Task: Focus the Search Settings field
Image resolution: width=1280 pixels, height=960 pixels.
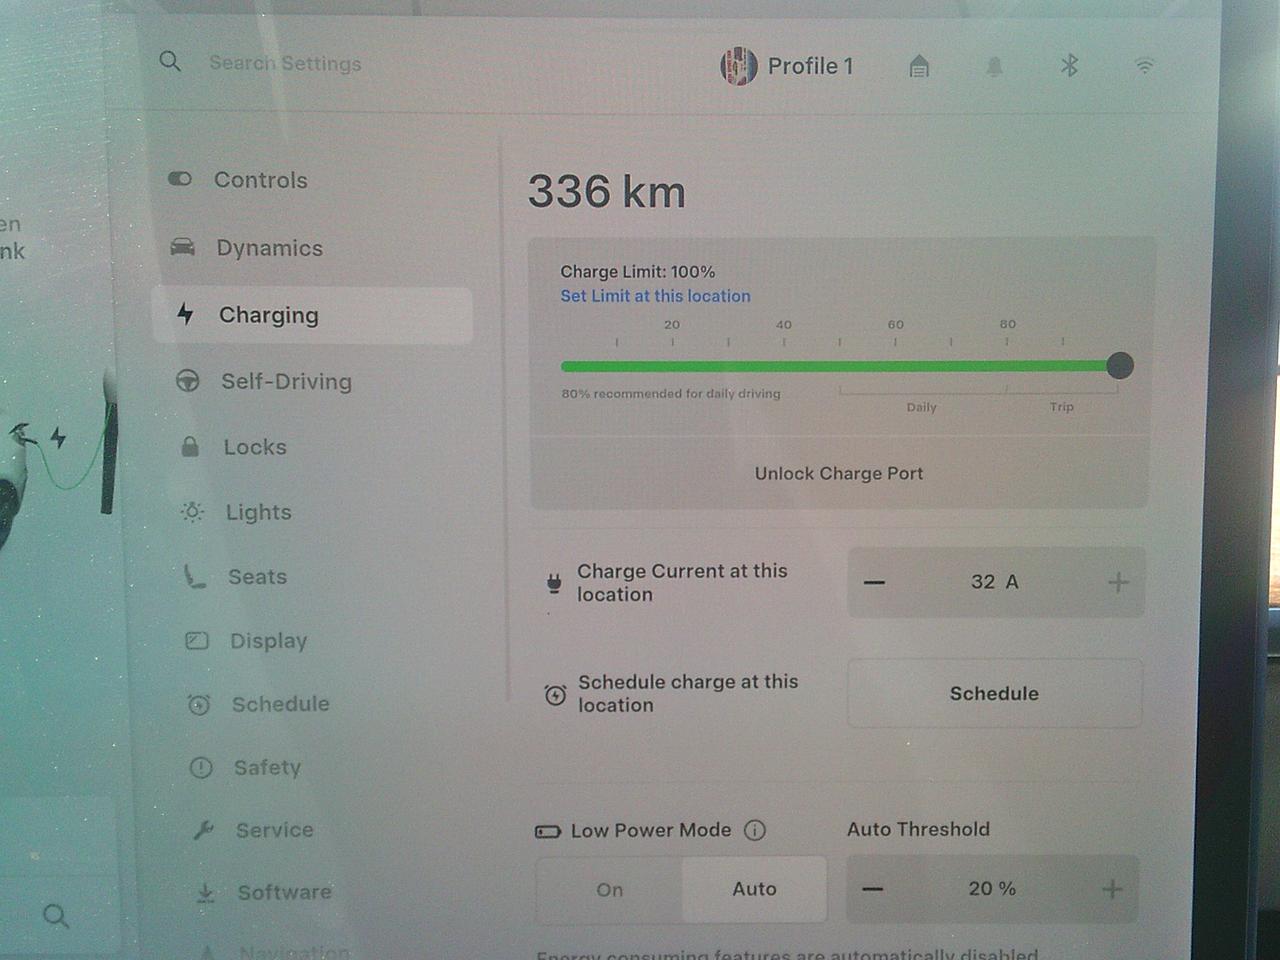Action: 285,63
